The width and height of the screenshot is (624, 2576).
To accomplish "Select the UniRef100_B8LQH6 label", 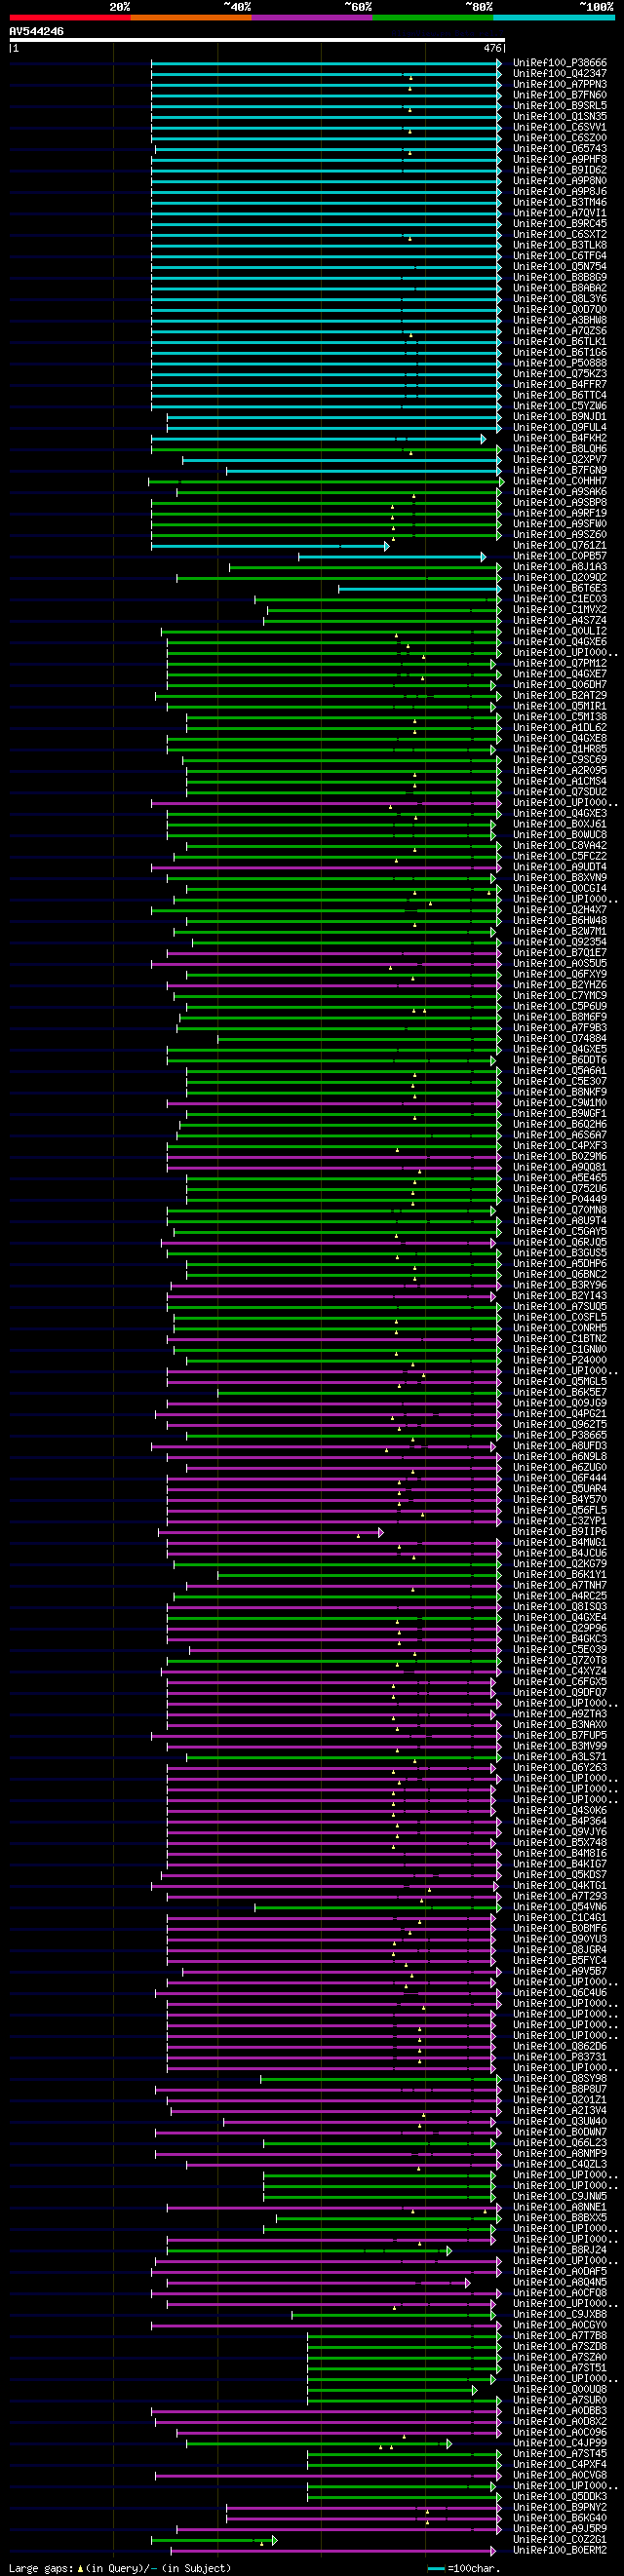I will tap(560, 449).
